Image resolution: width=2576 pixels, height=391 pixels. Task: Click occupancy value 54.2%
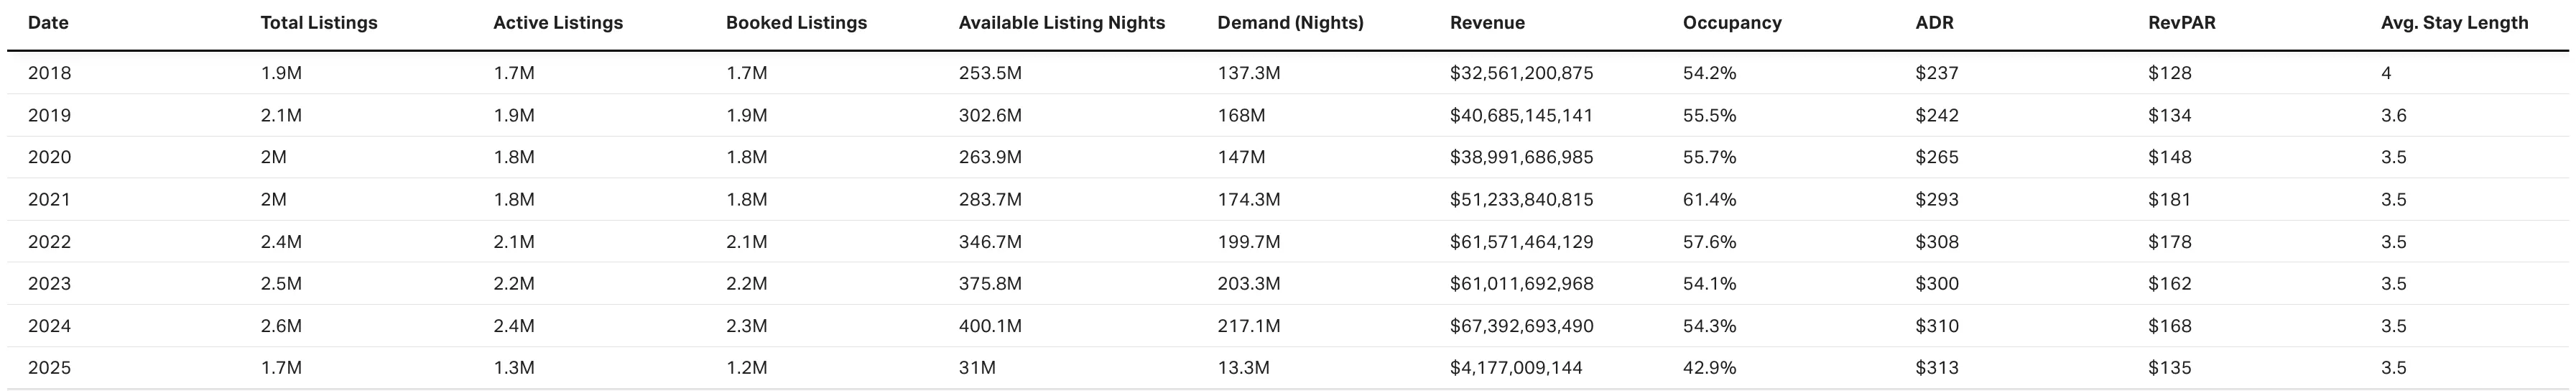click(1709, 73)
